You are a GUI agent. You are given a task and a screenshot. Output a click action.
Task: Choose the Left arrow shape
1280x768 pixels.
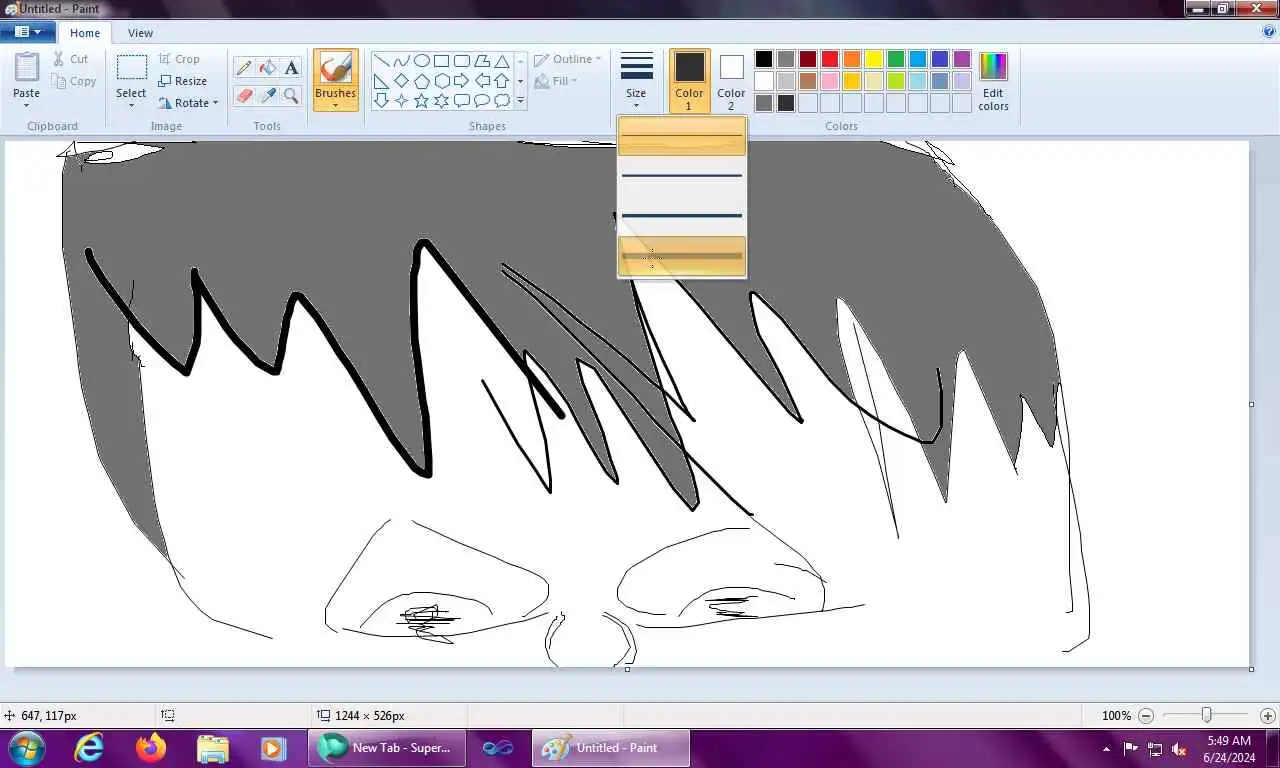(481, 81)
